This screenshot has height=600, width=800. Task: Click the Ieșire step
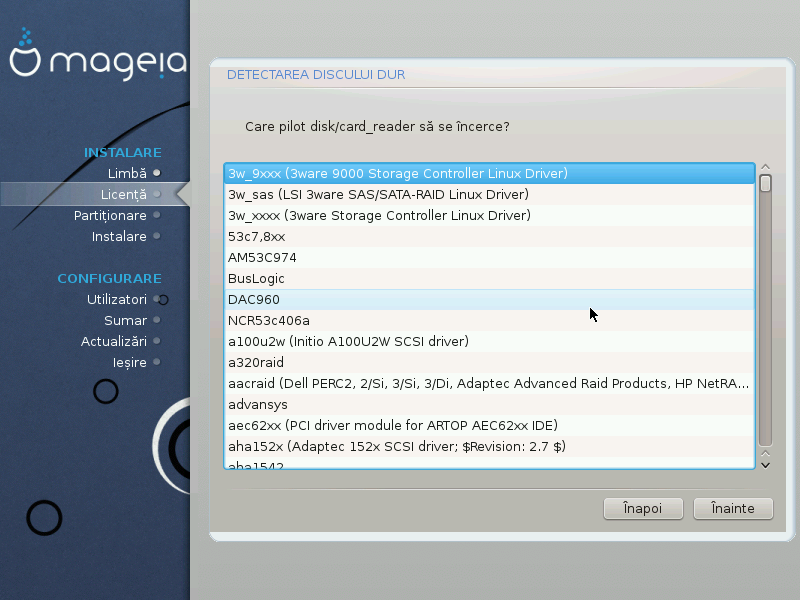(130, 363)
